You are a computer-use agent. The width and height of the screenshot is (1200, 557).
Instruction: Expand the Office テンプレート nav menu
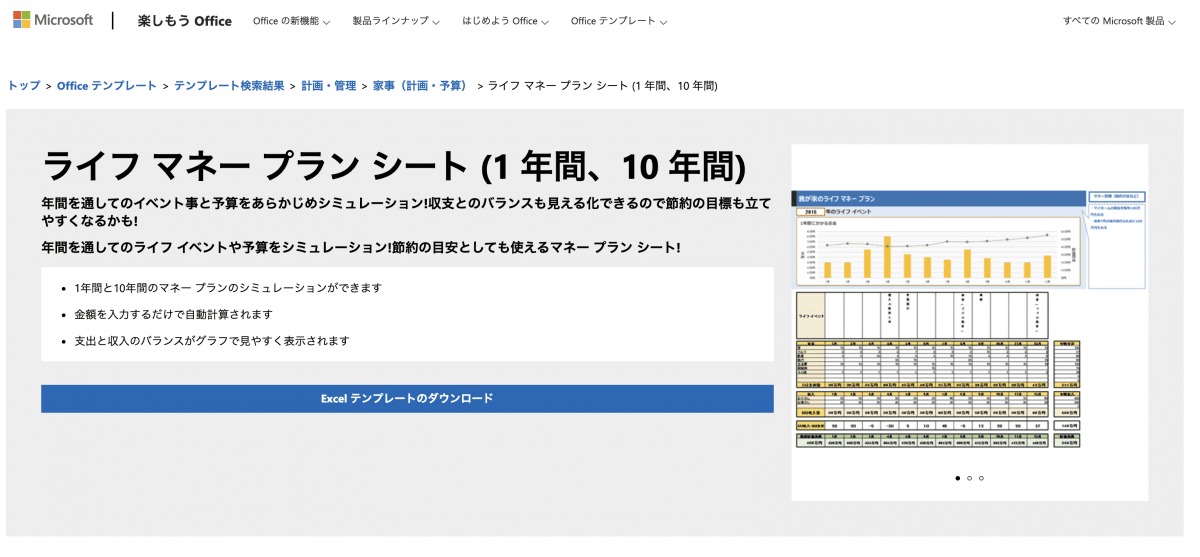pos(620,21)
